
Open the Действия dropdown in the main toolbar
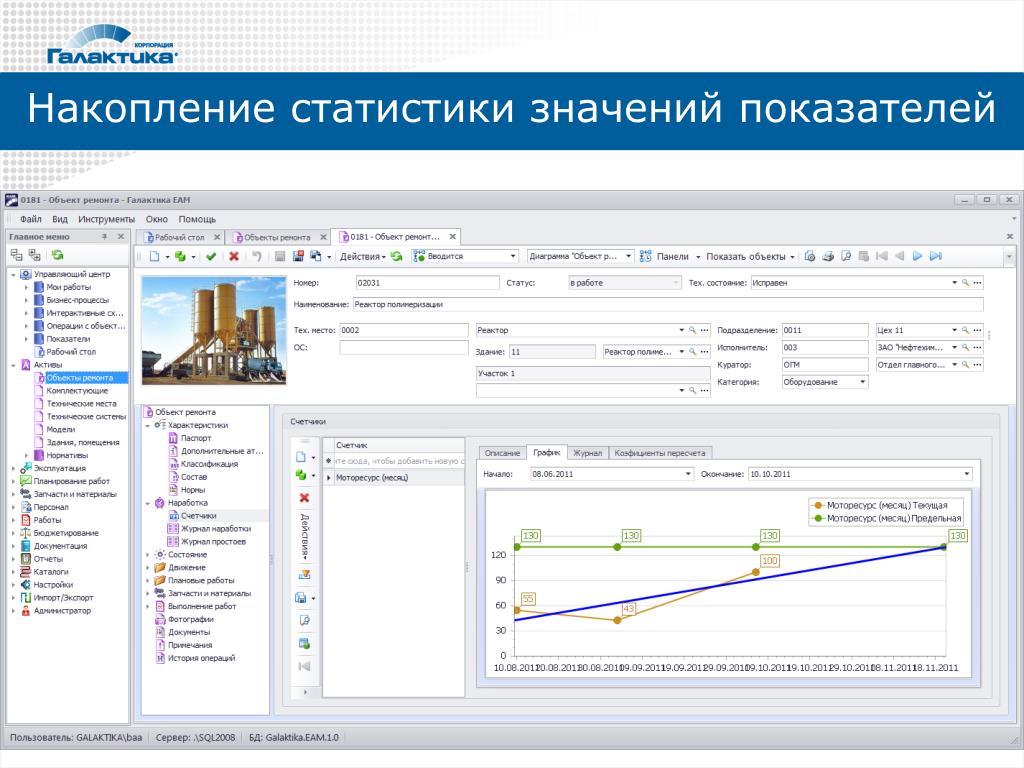(362, 257)
